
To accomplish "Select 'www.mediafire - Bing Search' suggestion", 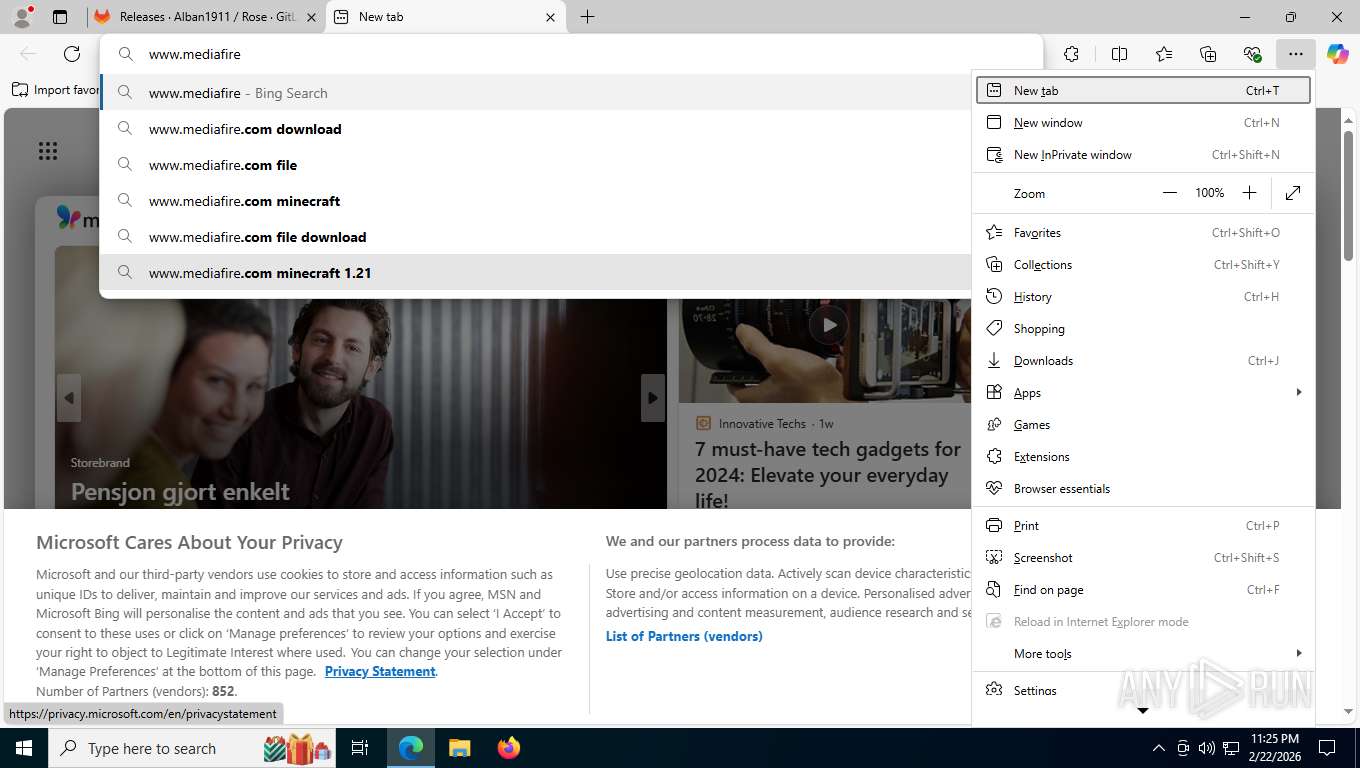I will pyautogui.click(x=536, y=93).
